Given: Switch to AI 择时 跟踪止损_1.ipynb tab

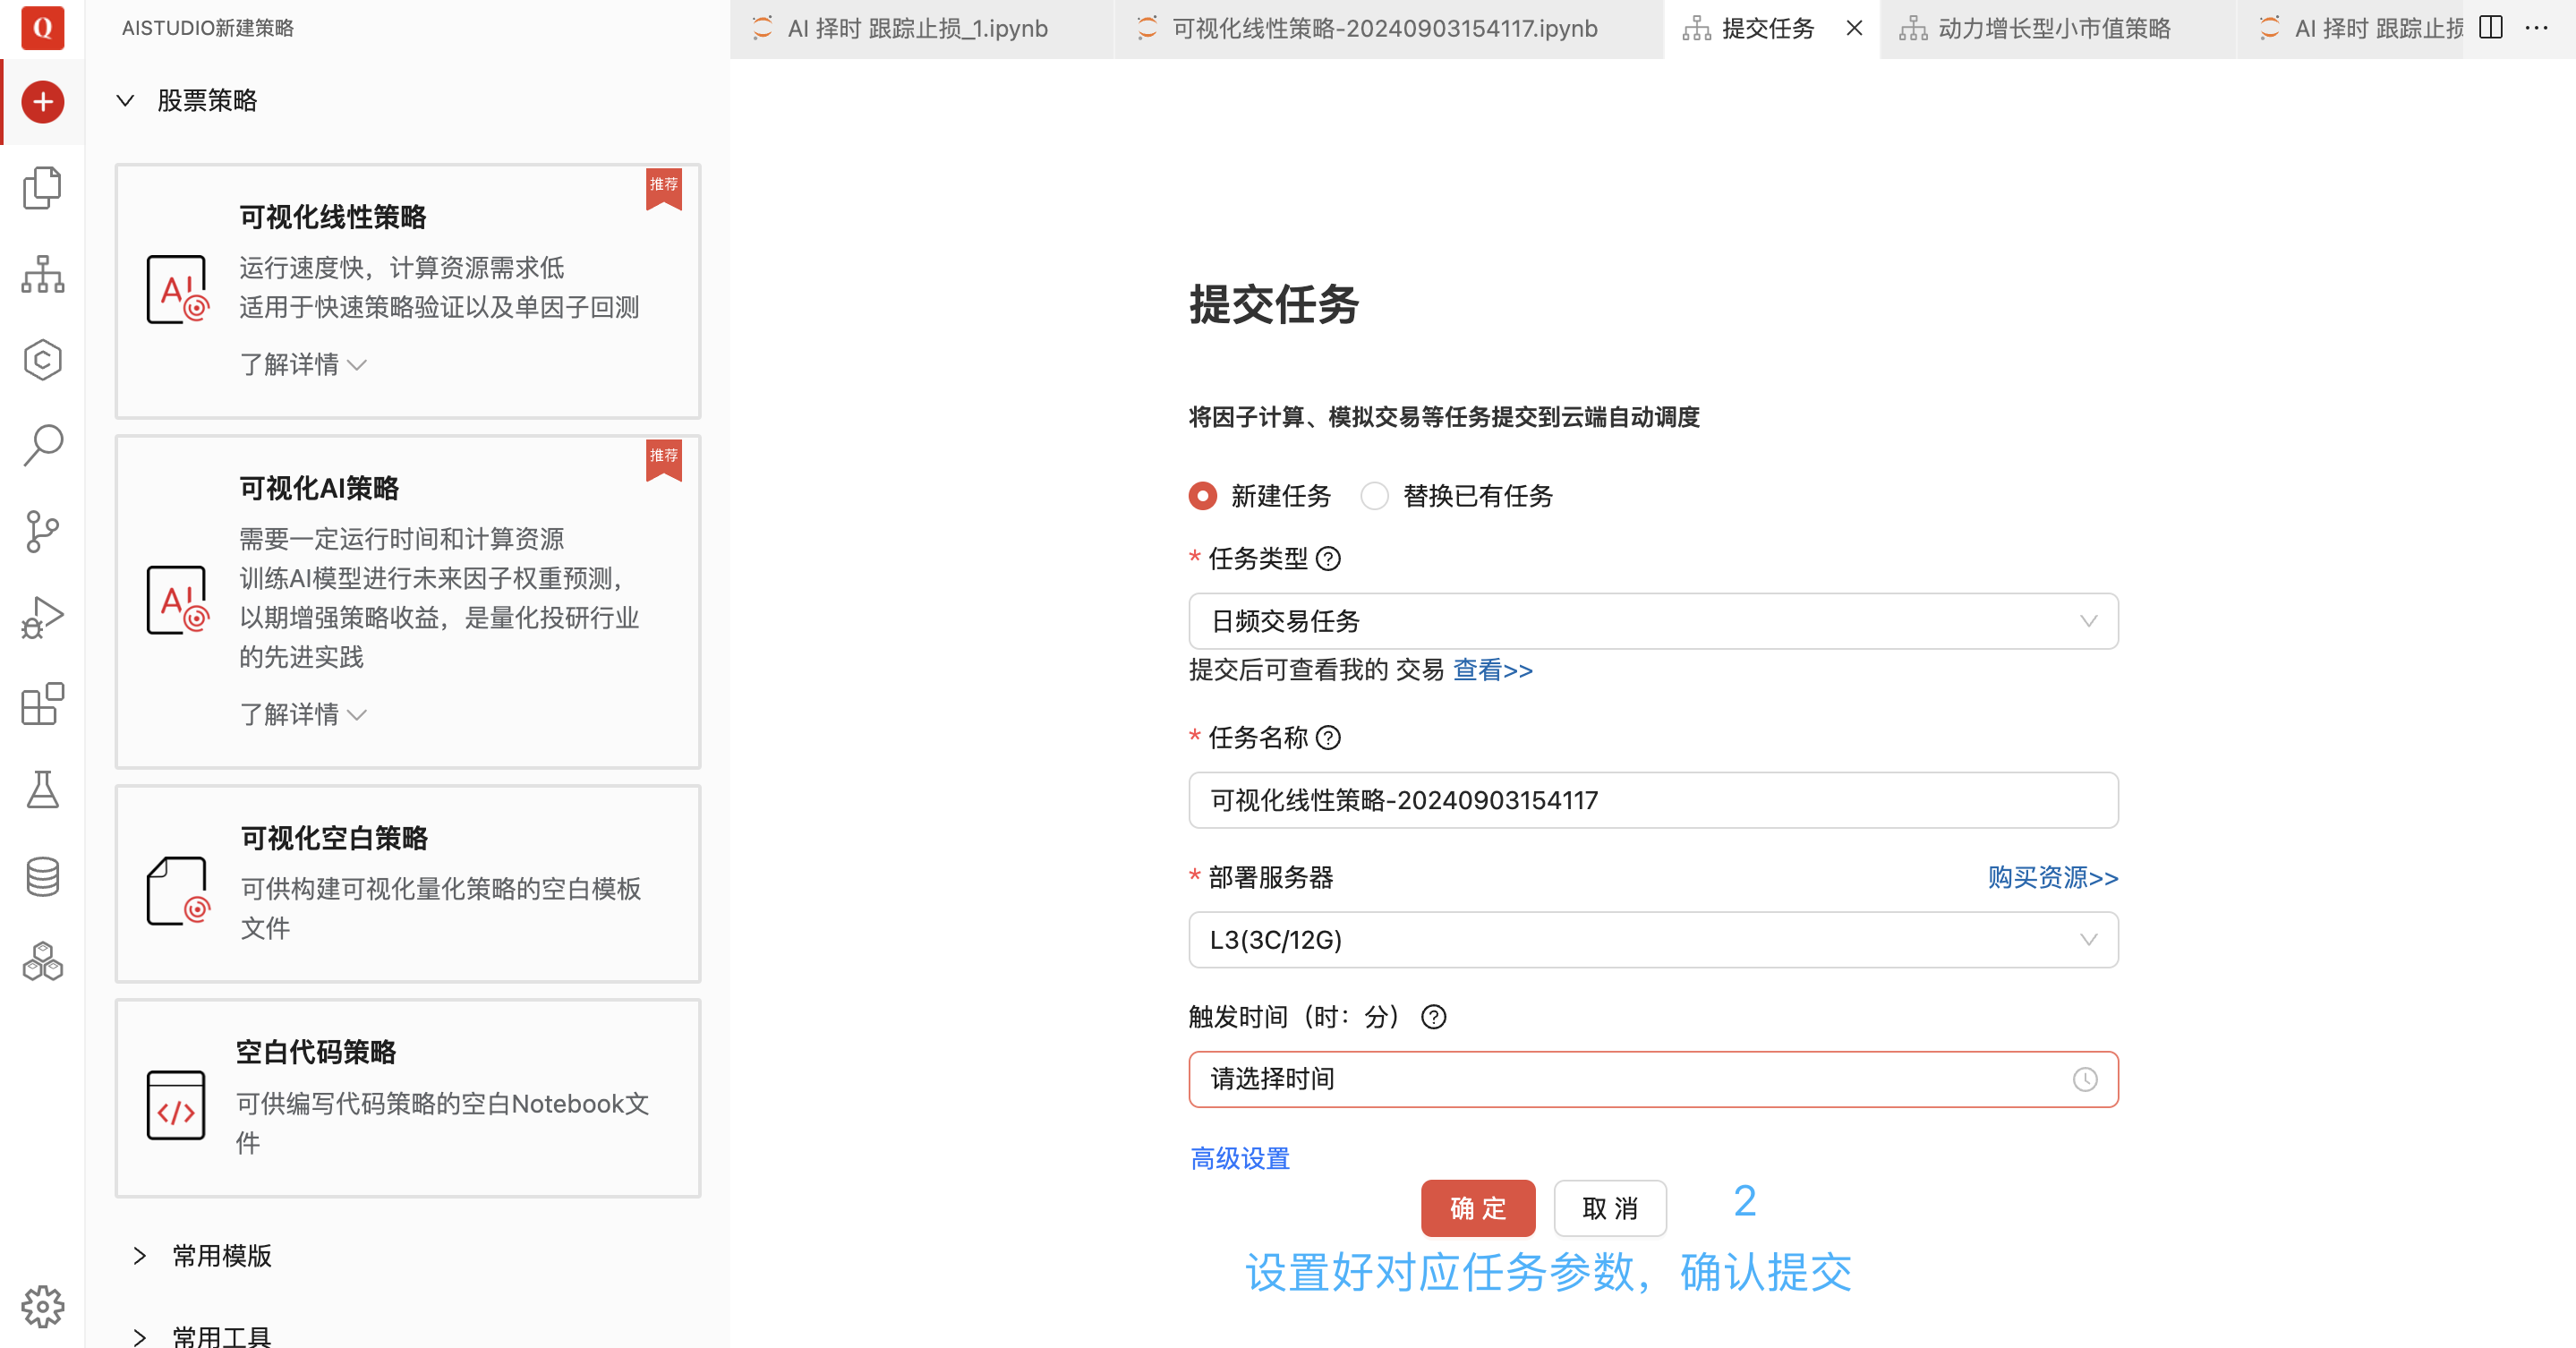Looking at the screenshot, I should (x=916, y=28).
